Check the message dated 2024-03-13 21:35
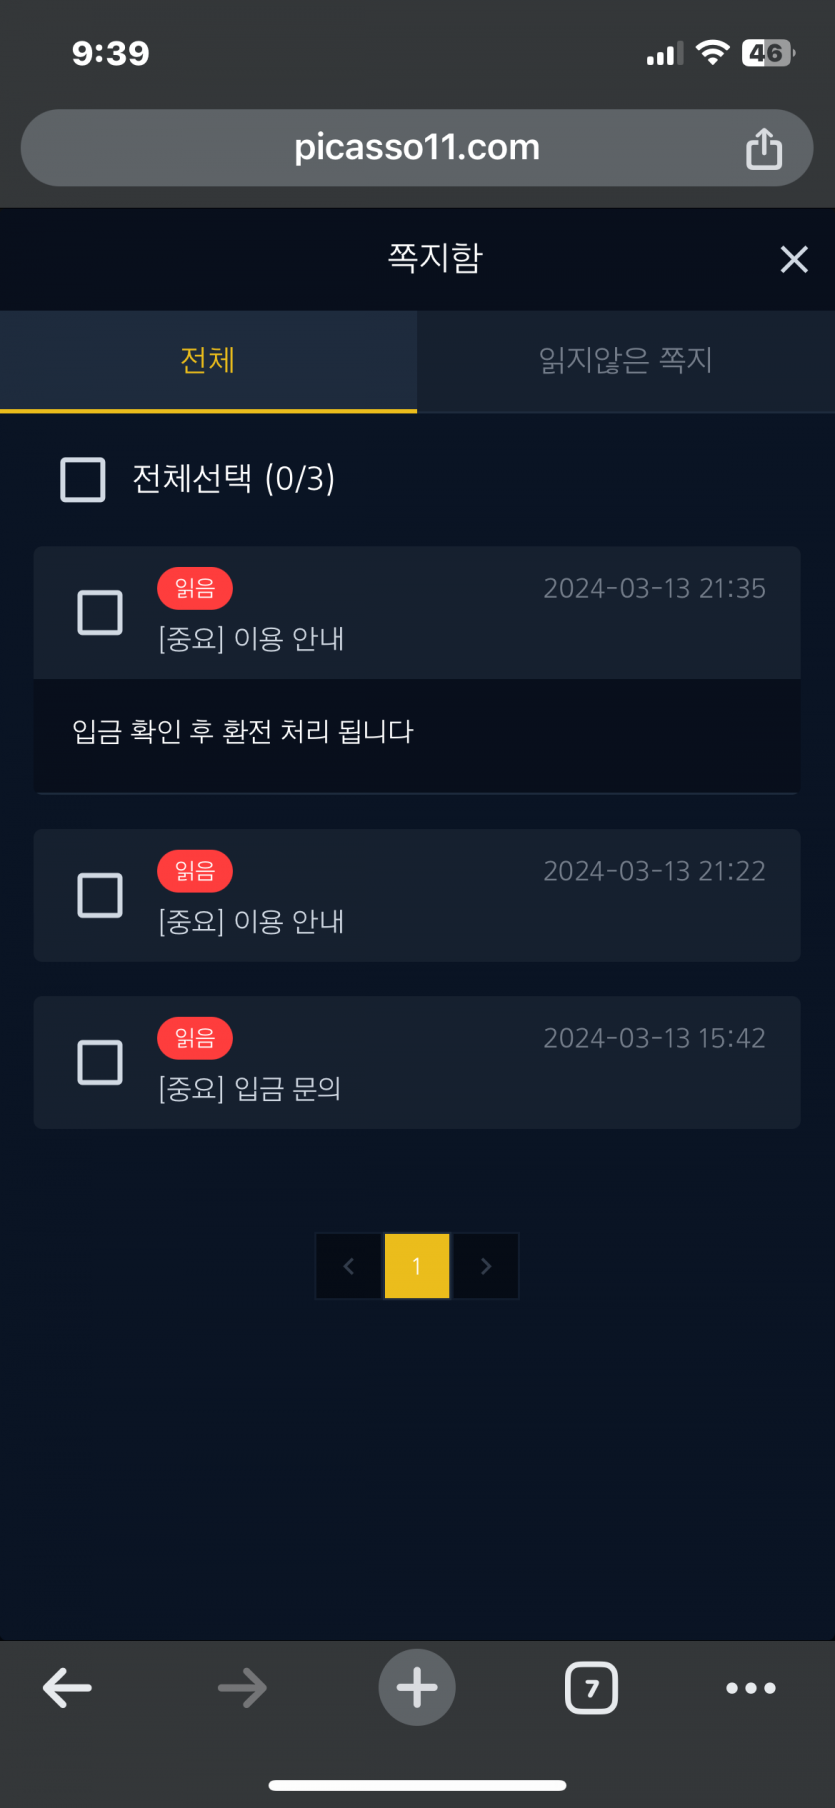The image size is (835, 1808). 100,612
